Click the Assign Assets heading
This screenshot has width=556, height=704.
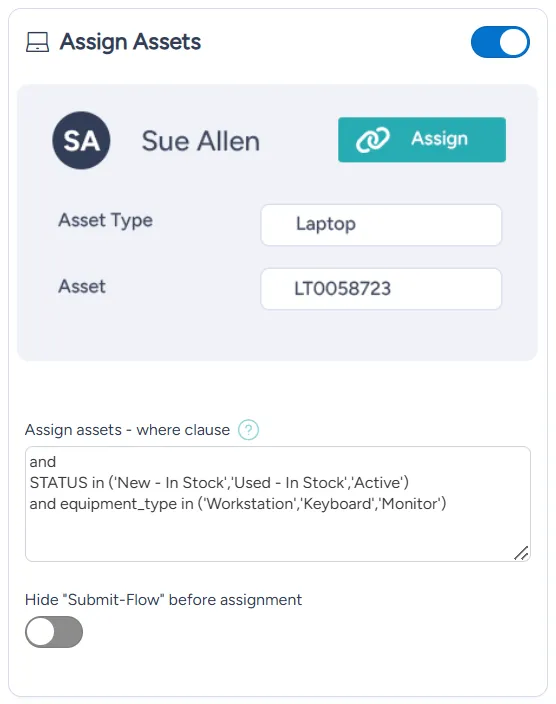[x=130, y=42]
